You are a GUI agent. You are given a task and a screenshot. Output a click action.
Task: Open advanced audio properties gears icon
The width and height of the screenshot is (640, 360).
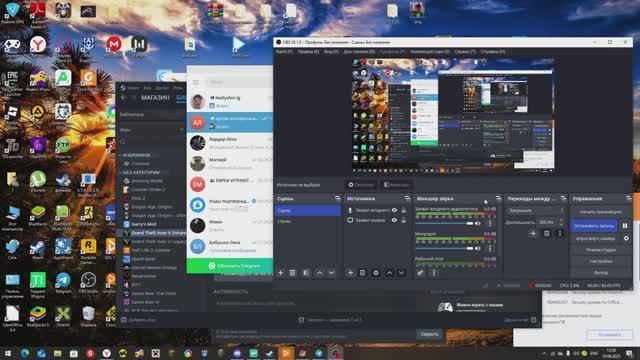(x=420, y=273)
